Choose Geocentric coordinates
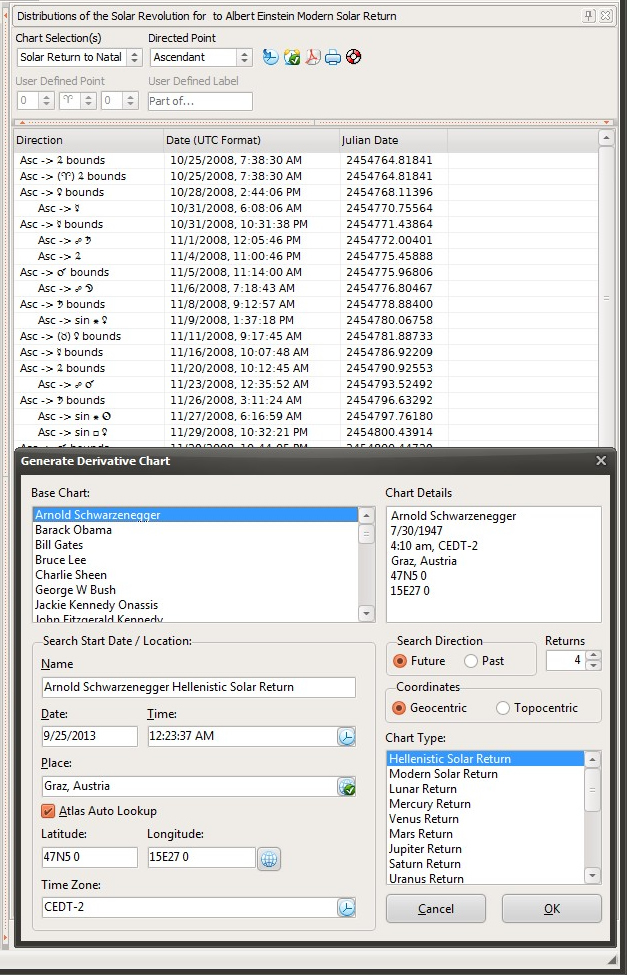 coord(430,708)
